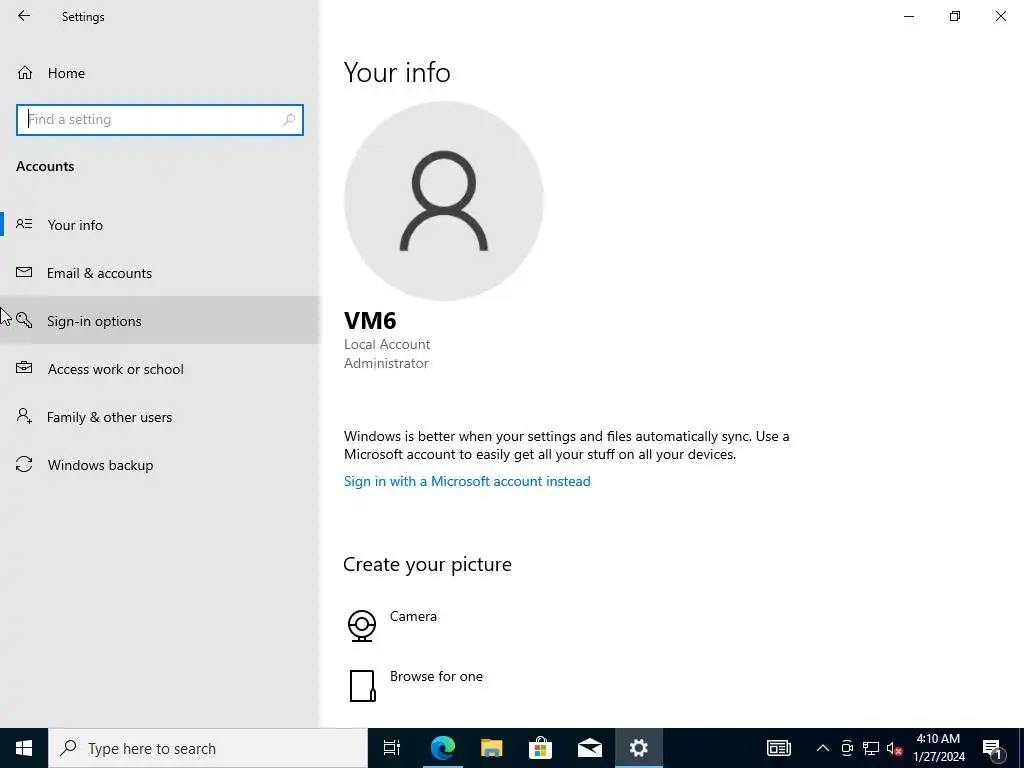The width and height of the screenshot is (1024, 768).
Task: Click the Home house icon
Action: point(25,72)
